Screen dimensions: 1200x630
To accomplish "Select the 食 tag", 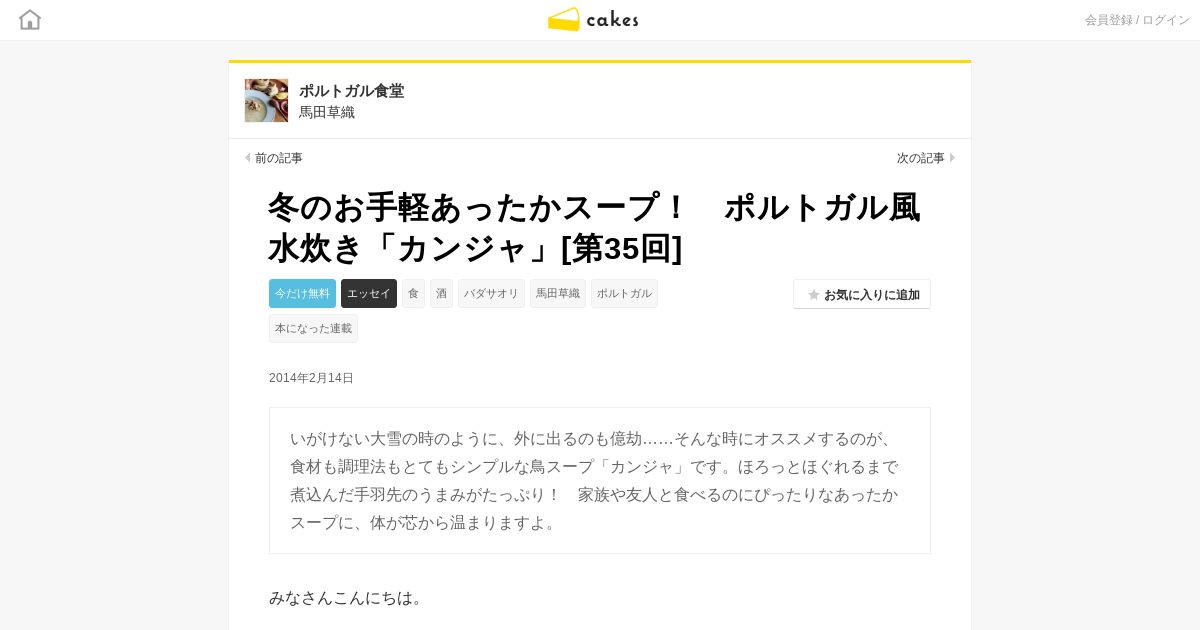I will tap(413, 293).
